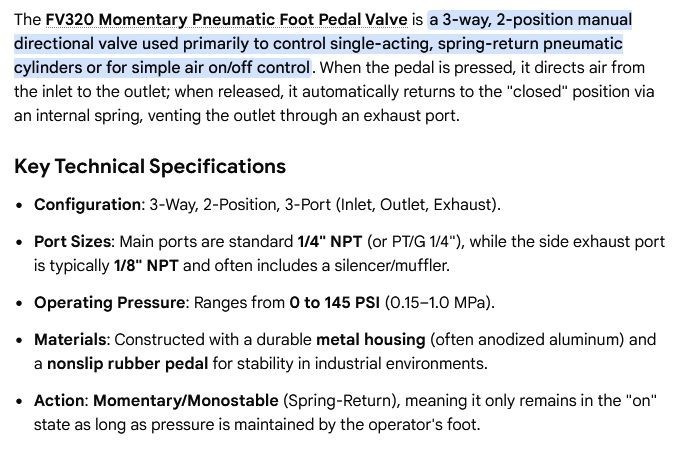The width and height of the screenshot is (687, 450).
Task: Click the bold metal housing text
Action: [x=371, y=340]
